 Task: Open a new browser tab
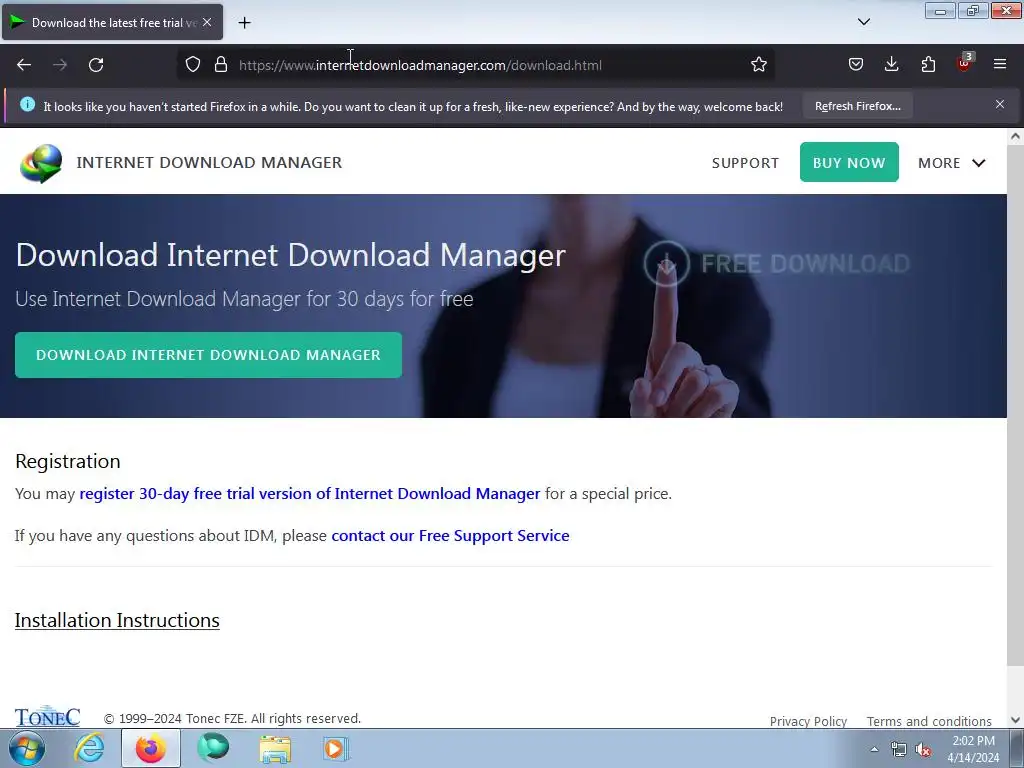click(x=244, y=23)
